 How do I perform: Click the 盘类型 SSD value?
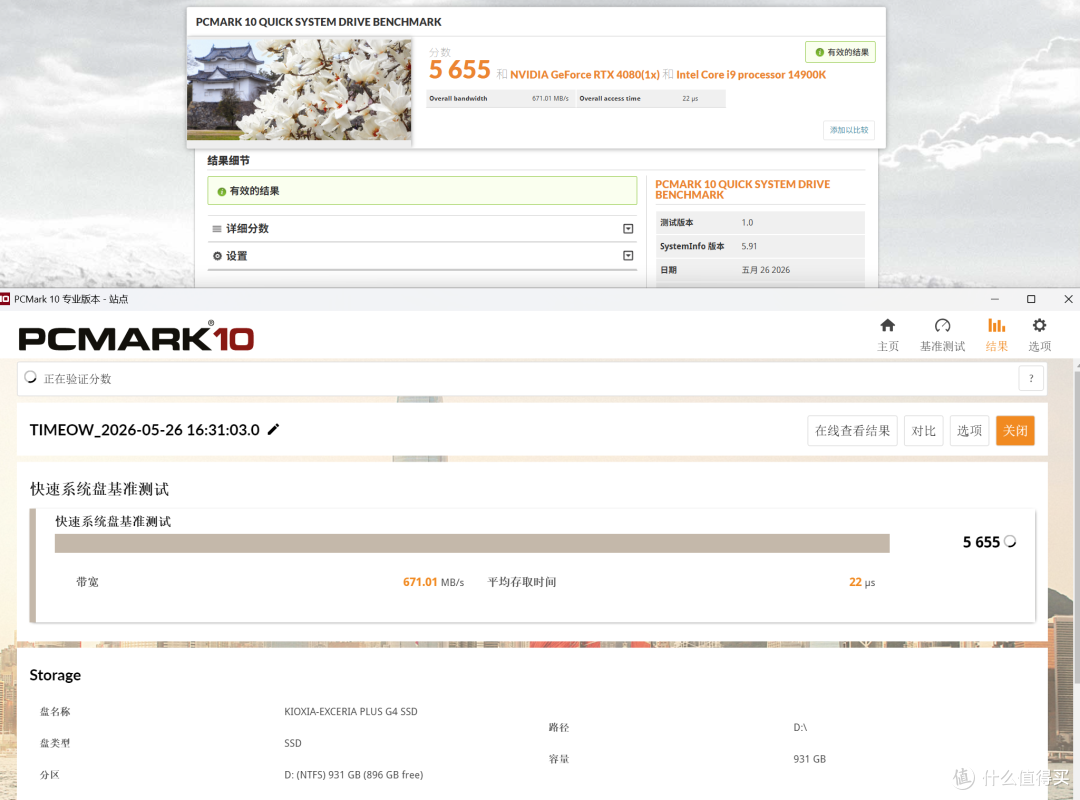tap(293, 743)
